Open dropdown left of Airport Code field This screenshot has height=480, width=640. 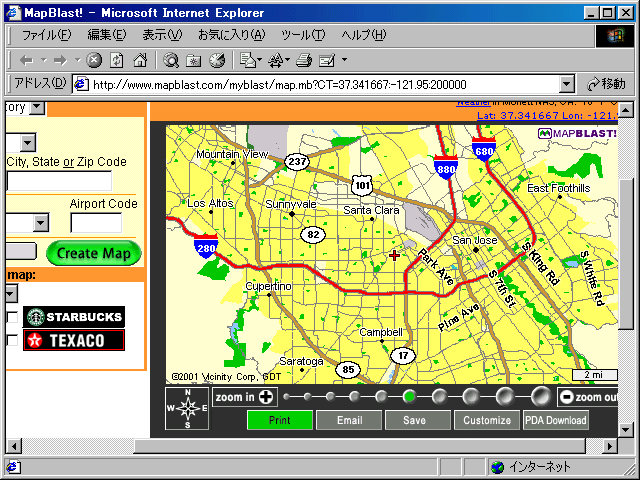click(x=40, y=223)
